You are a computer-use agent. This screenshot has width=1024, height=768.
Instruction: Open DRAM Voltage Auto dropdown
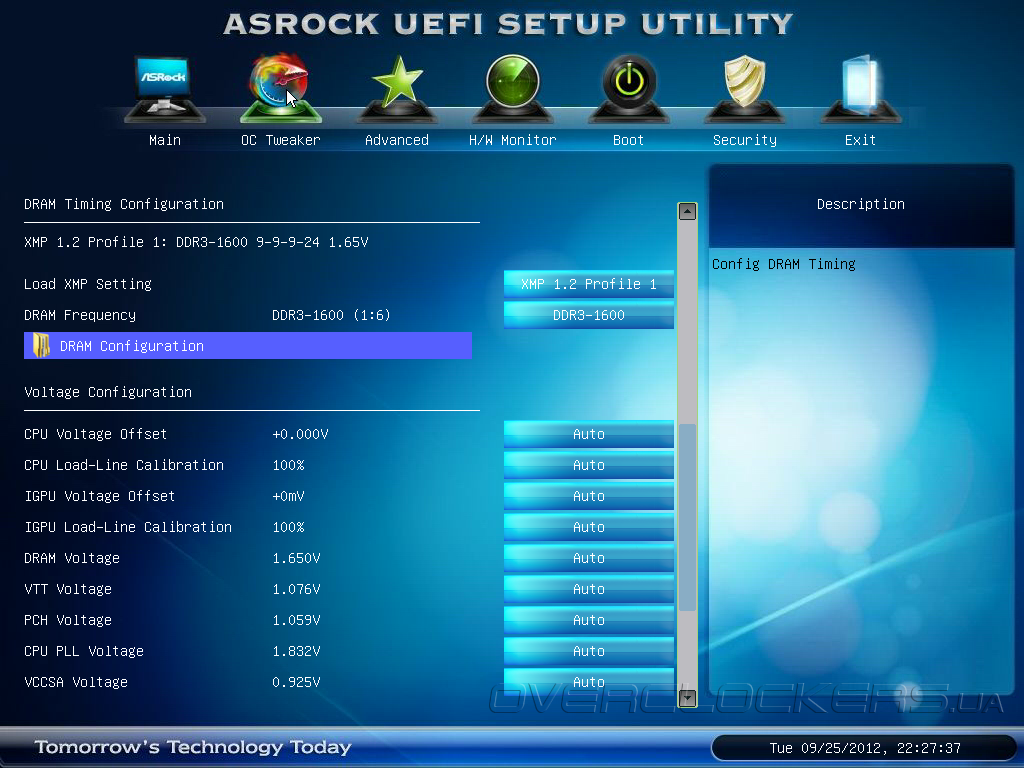(x=588, y=558)
